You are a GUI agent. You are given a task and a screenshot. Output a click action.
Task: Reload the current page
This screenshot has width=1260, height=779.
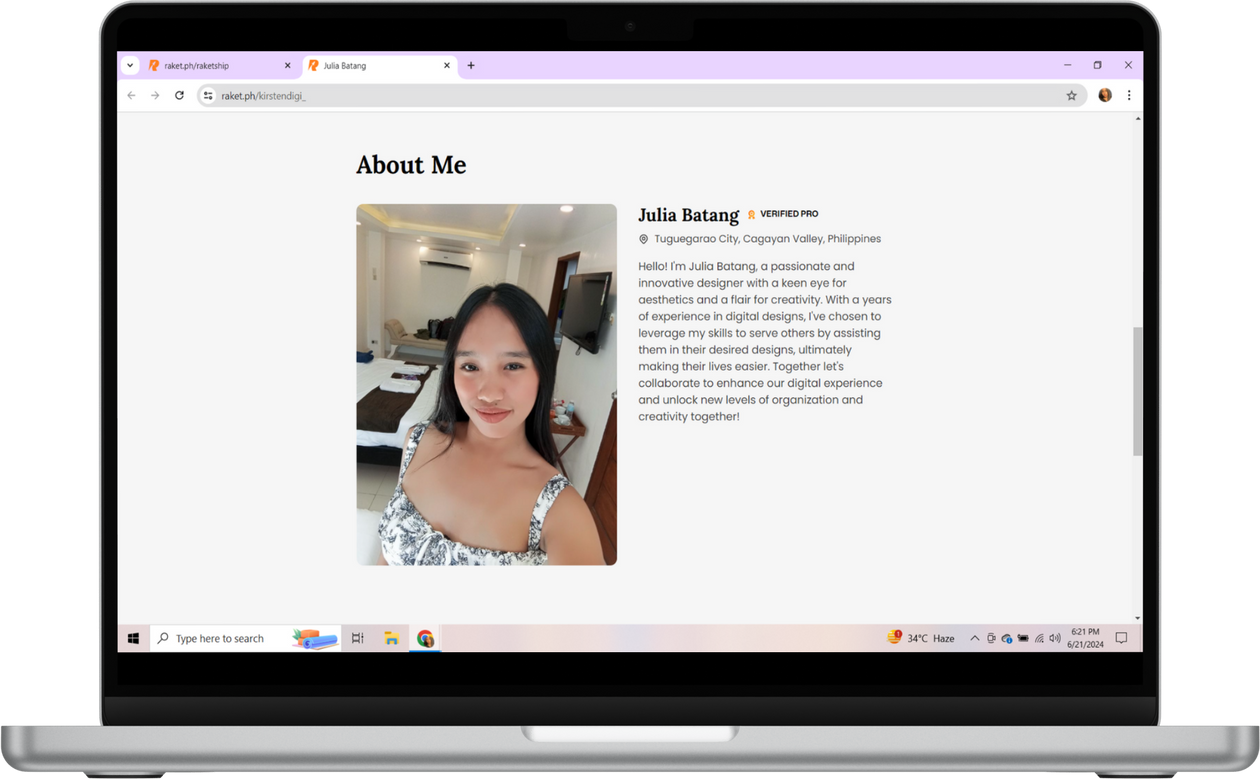coord(179,95)
